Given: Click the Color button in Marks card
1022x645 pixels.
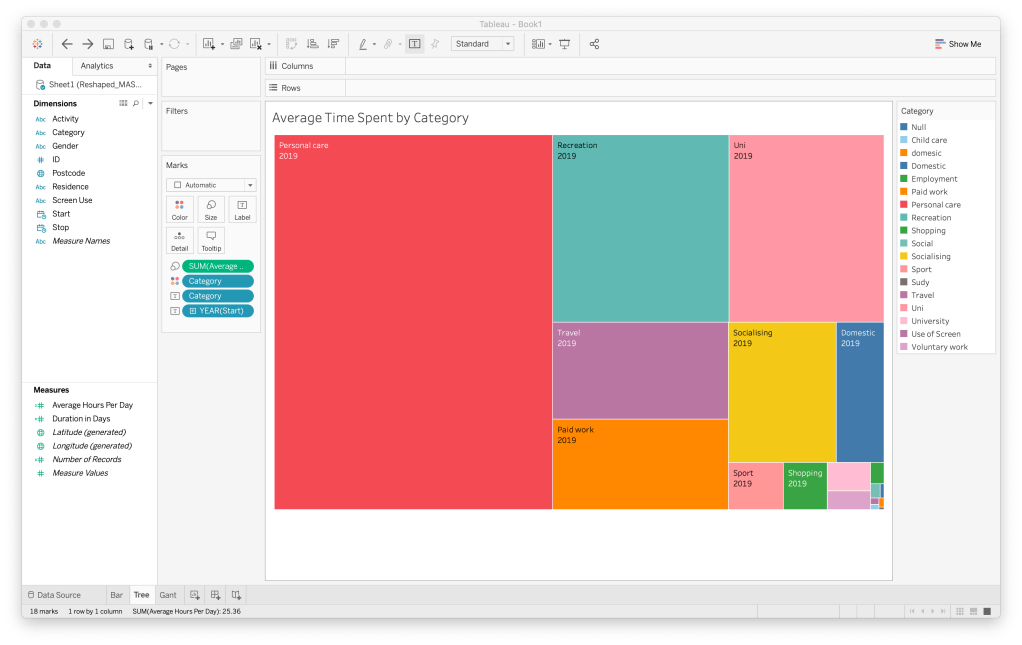Looking at the screenshot, I should (180, 209).
